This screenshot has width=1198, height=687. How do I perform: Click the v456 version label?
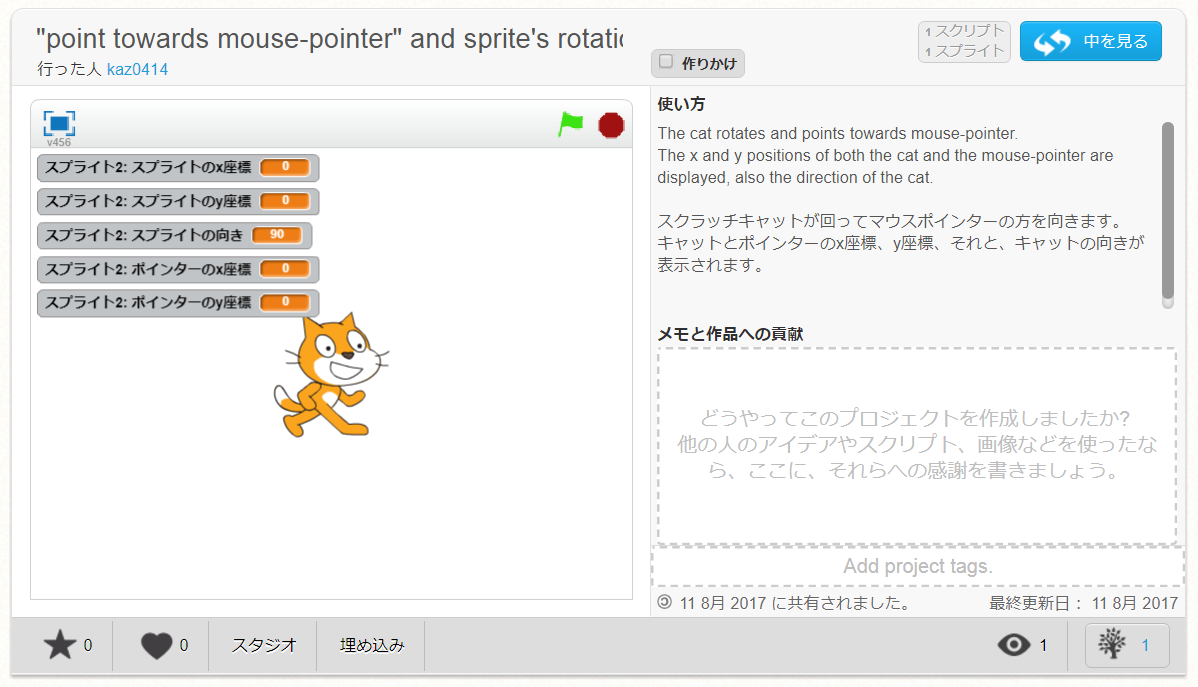tap(59, 142)
